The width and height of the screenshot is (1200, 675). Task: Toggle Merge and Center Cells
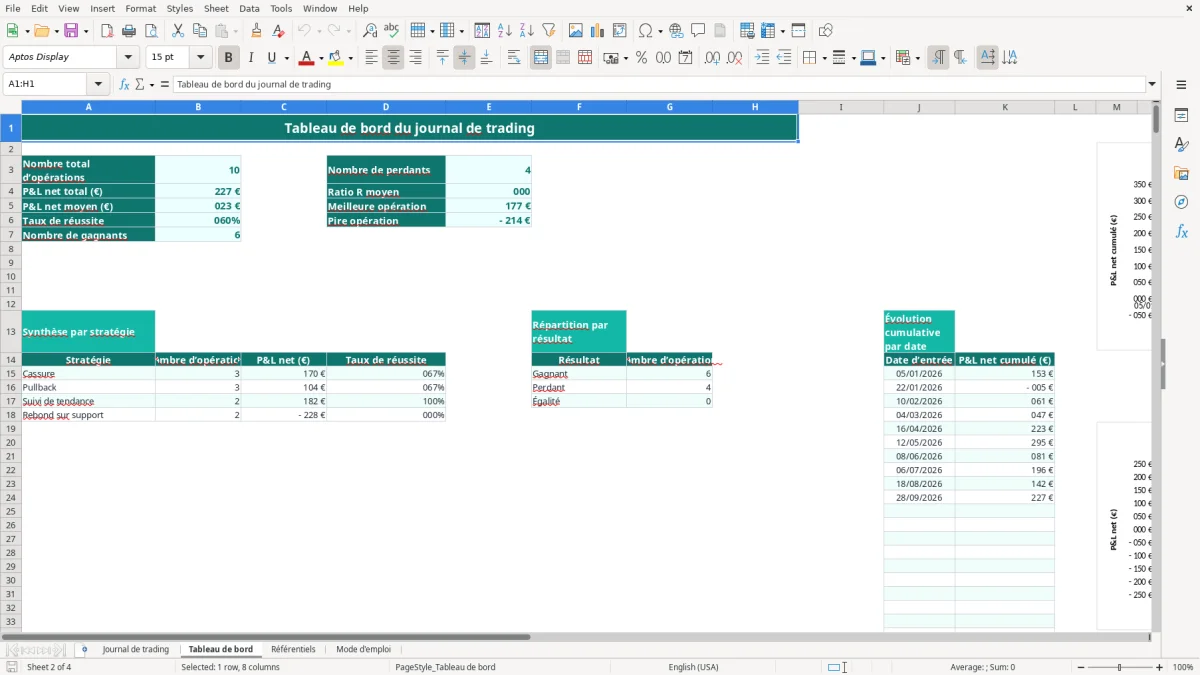[x=541, y=58]
